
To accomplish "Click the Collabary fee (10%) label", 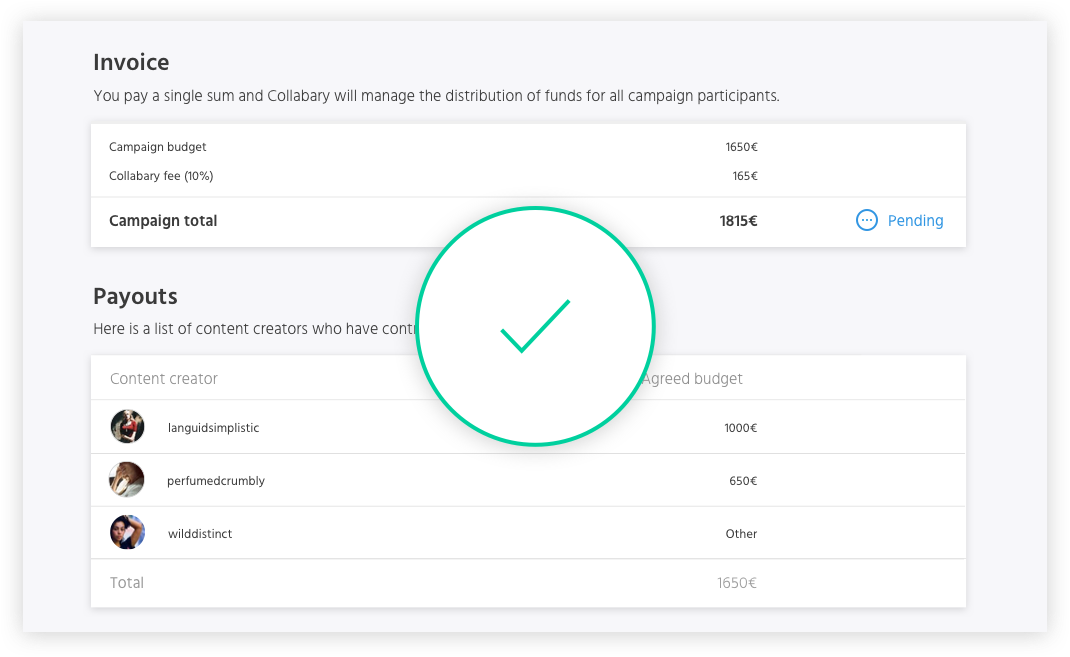I will click(161, 176).
